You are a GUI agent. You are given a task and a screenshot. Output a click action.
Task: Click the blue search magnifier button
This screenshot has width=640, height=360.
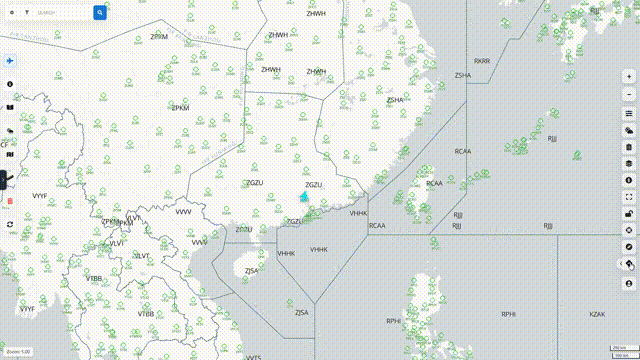click(x=100, y=13)
